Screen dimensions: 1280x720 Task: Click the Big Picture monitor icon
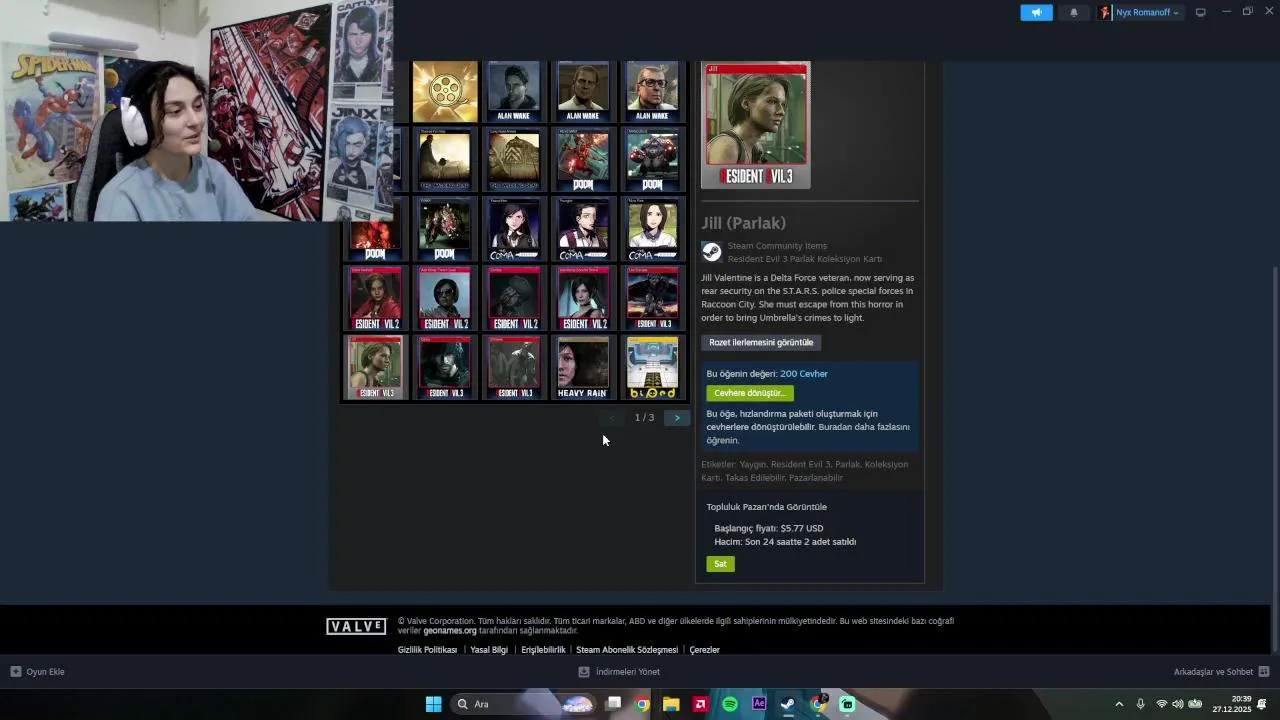click(1200, 12)
